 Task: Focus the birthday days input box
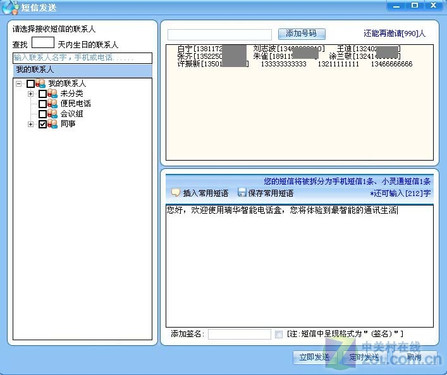[x=43, y=43]
